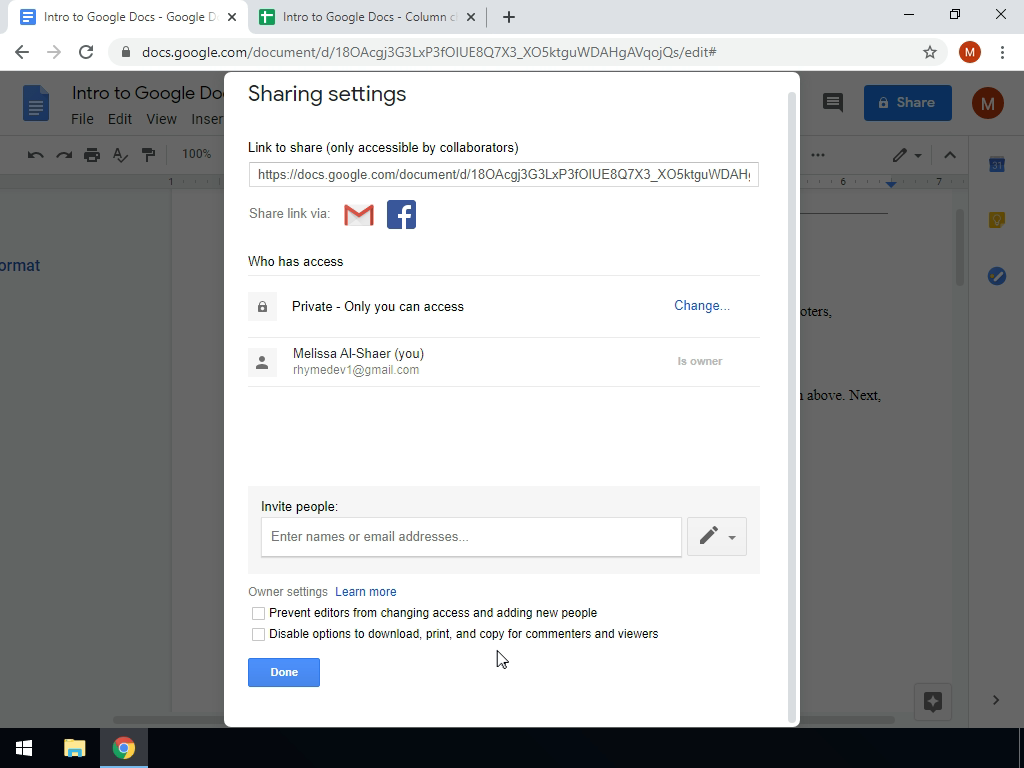This screenshot has height=768, width=1024.
Task: Open Google Calendar side panel icon
Action: [x=997, y=165]
